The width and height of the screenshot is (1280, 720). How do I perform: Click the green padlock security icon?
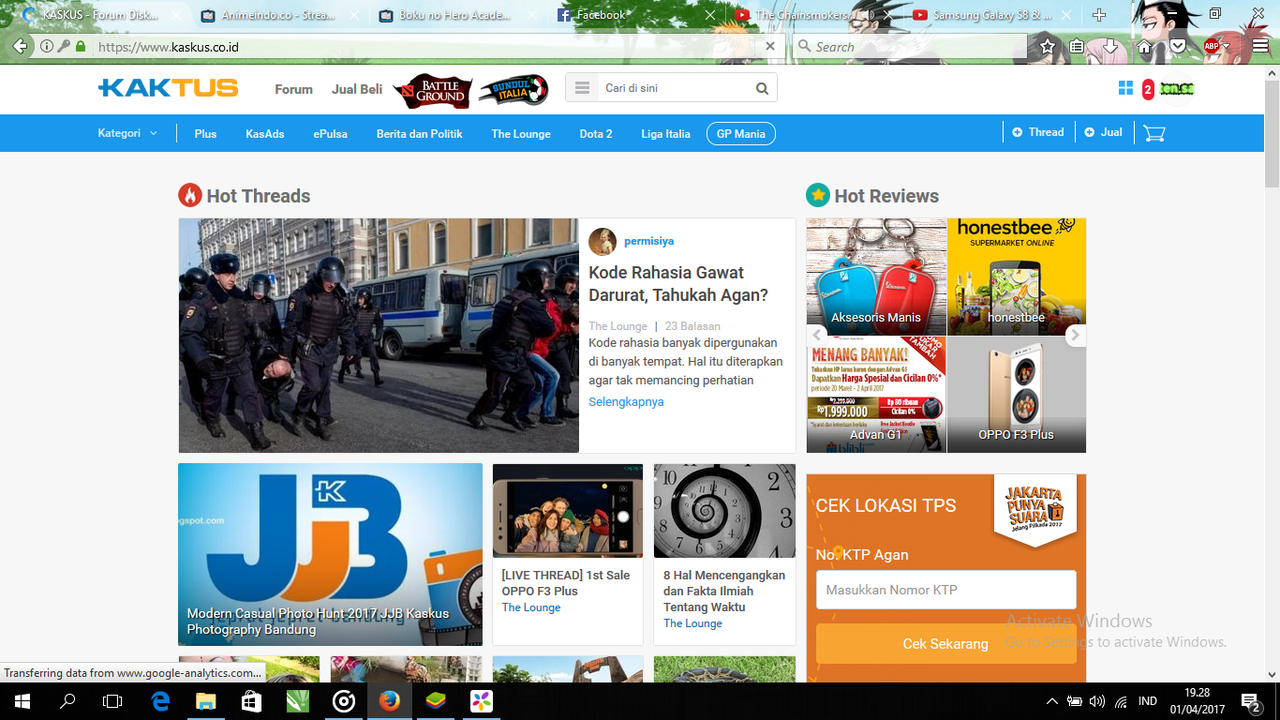79,47
